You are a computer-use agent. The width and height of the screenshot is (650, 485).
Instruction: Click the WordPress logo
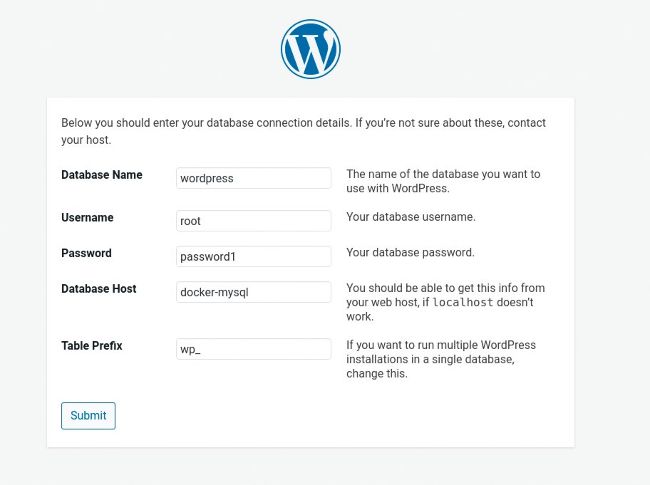pos(311,49)
